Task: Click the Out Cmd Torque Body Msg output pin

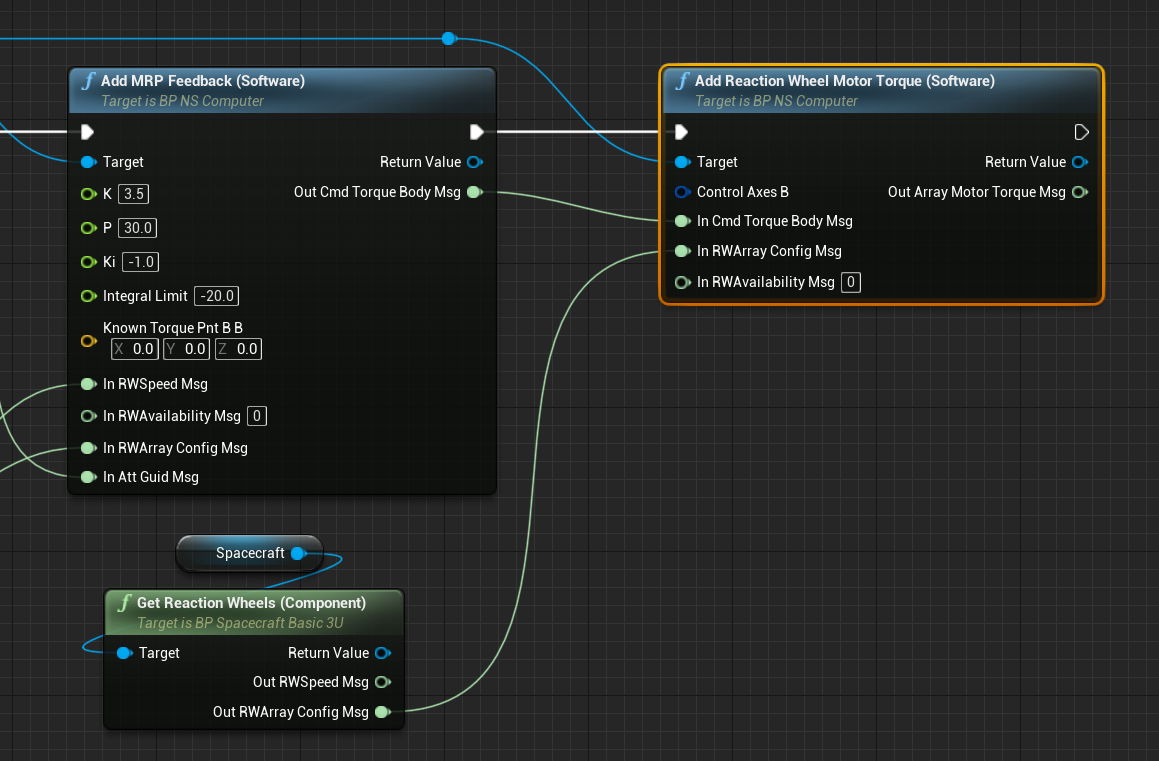Action: pyautogui.click(x=474, y=192)
